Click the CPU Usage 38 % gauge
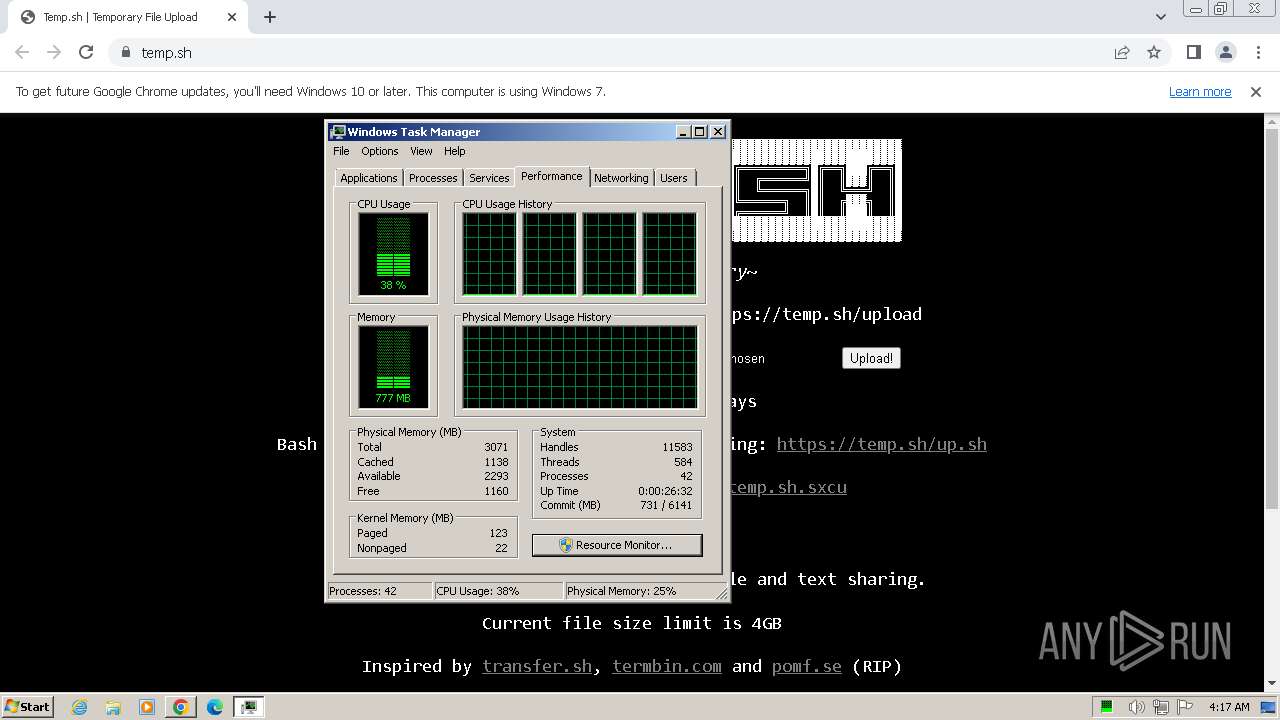The image size is (1280, 720). [393, 254]
